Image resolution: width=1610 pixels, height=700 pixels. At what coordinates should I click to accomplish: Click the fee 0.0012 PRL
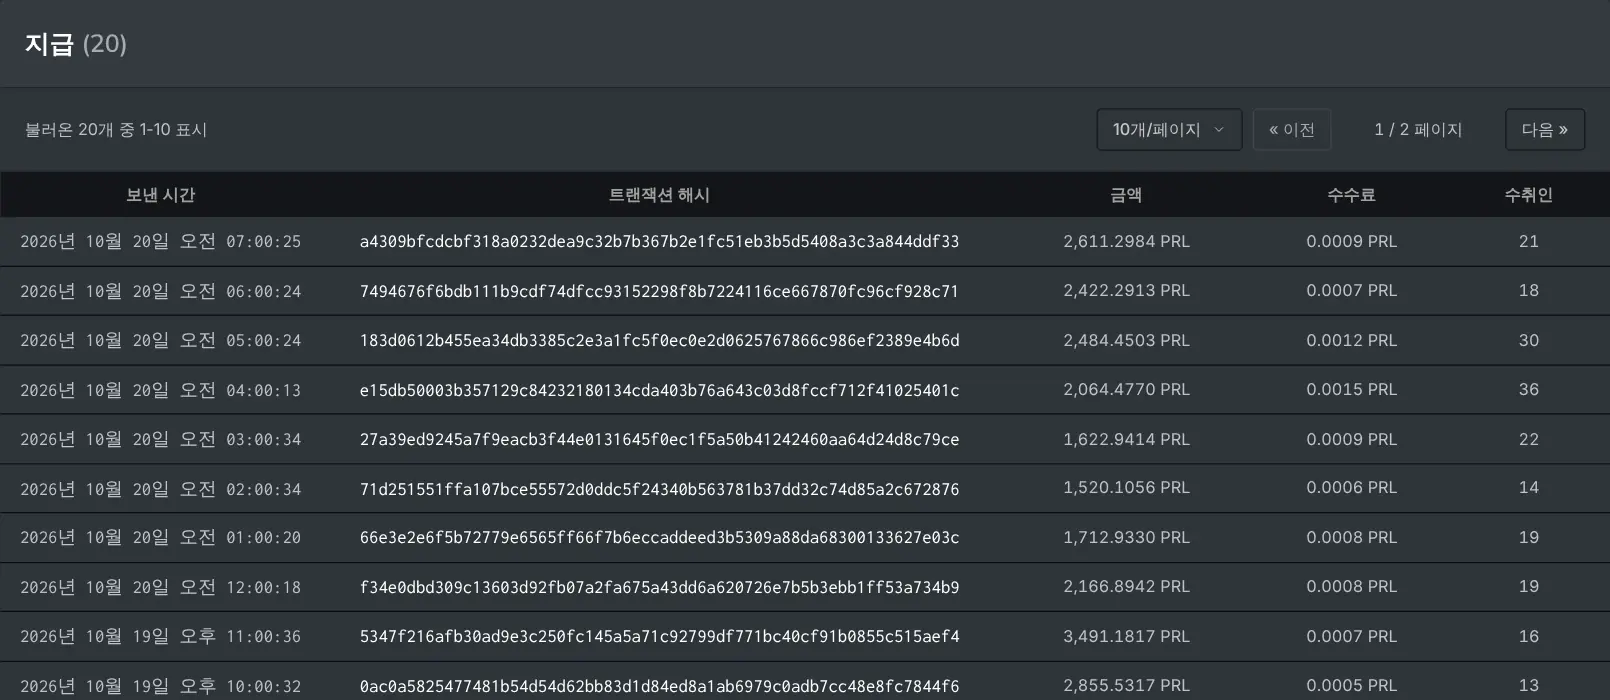pyautogui.click(x=1351, y=340)
